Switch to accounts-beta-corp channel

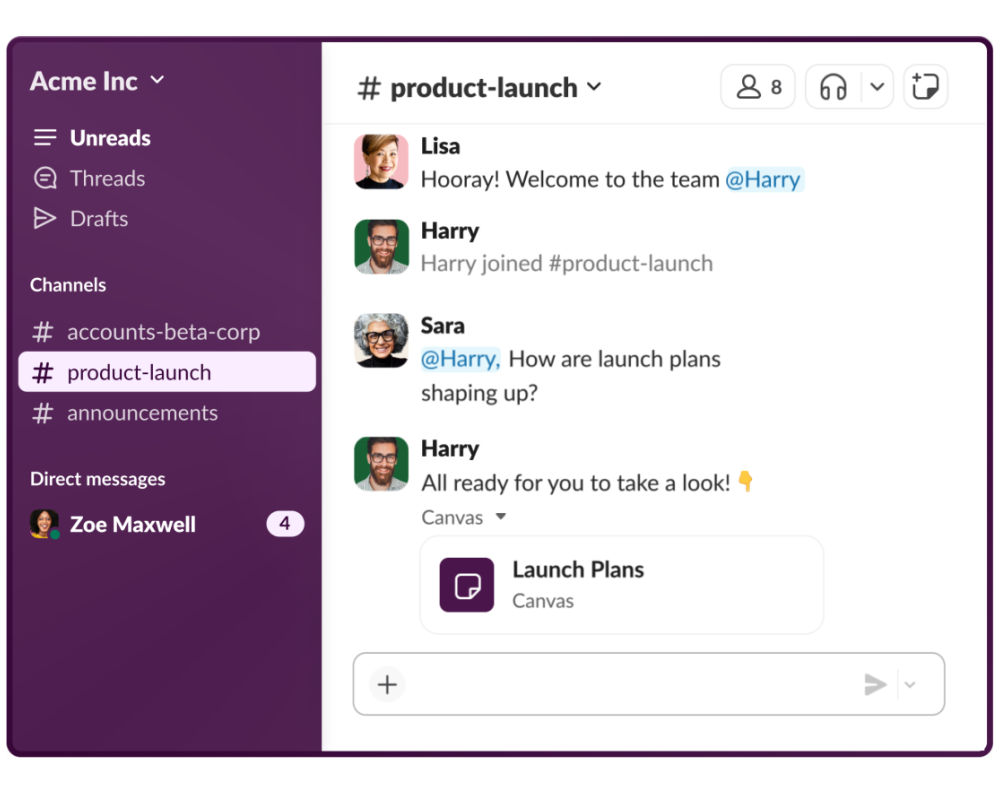pos(163,332)
